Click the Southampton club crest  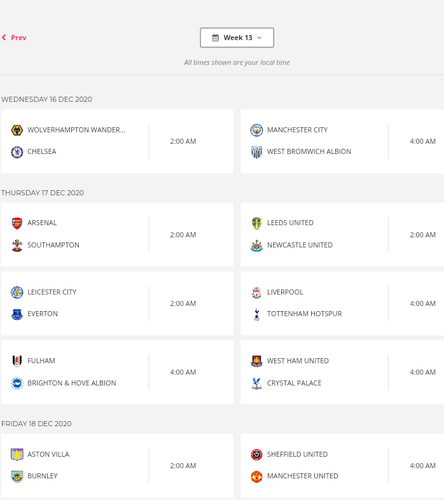click(17, 245)
